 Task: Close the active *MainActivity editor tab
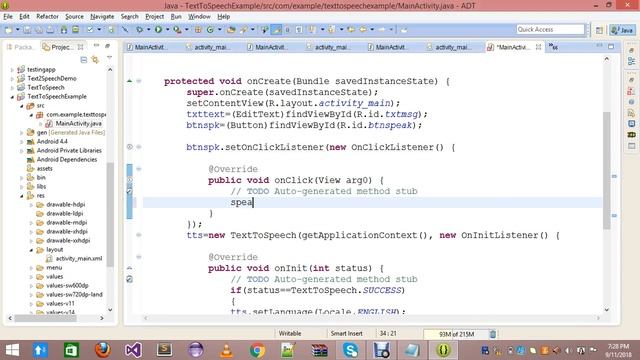point(538,47)
